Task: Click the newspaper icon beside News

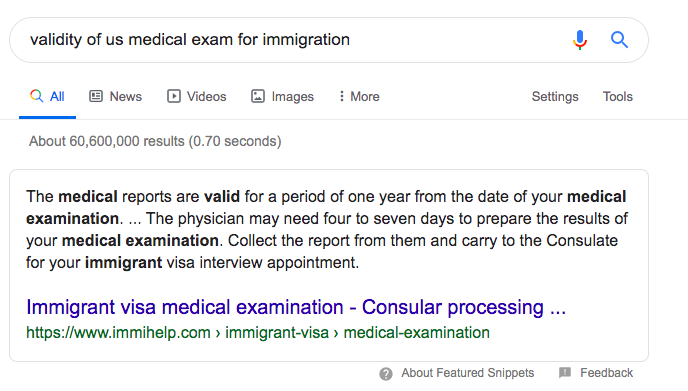Action: [96, 96]
